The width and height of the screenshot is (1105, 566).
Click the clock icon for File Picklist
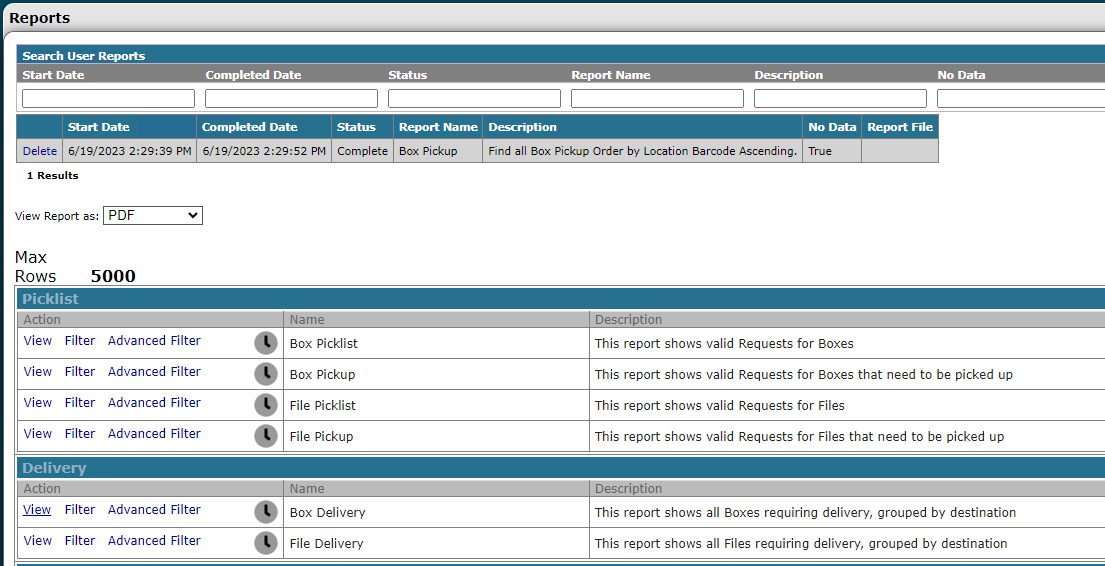coord(265,405)
